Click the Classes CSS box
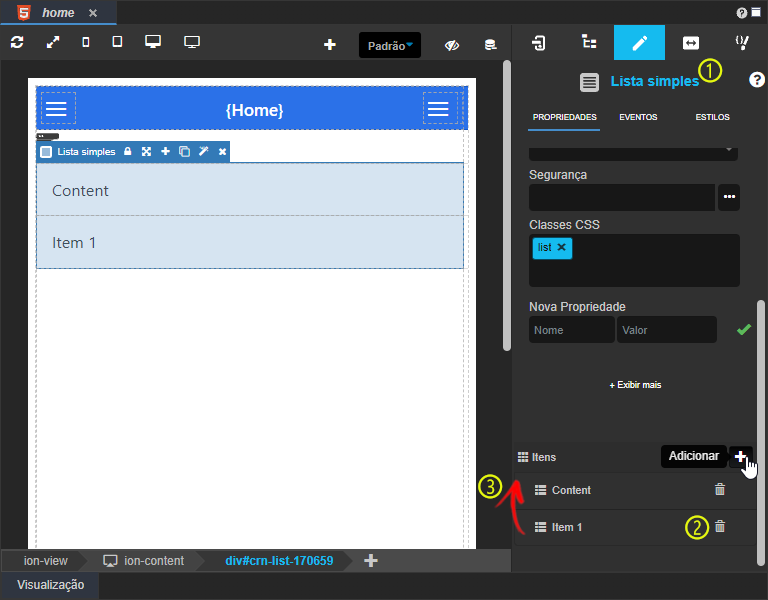Screen dimensions: 768x600 (634, 260)
